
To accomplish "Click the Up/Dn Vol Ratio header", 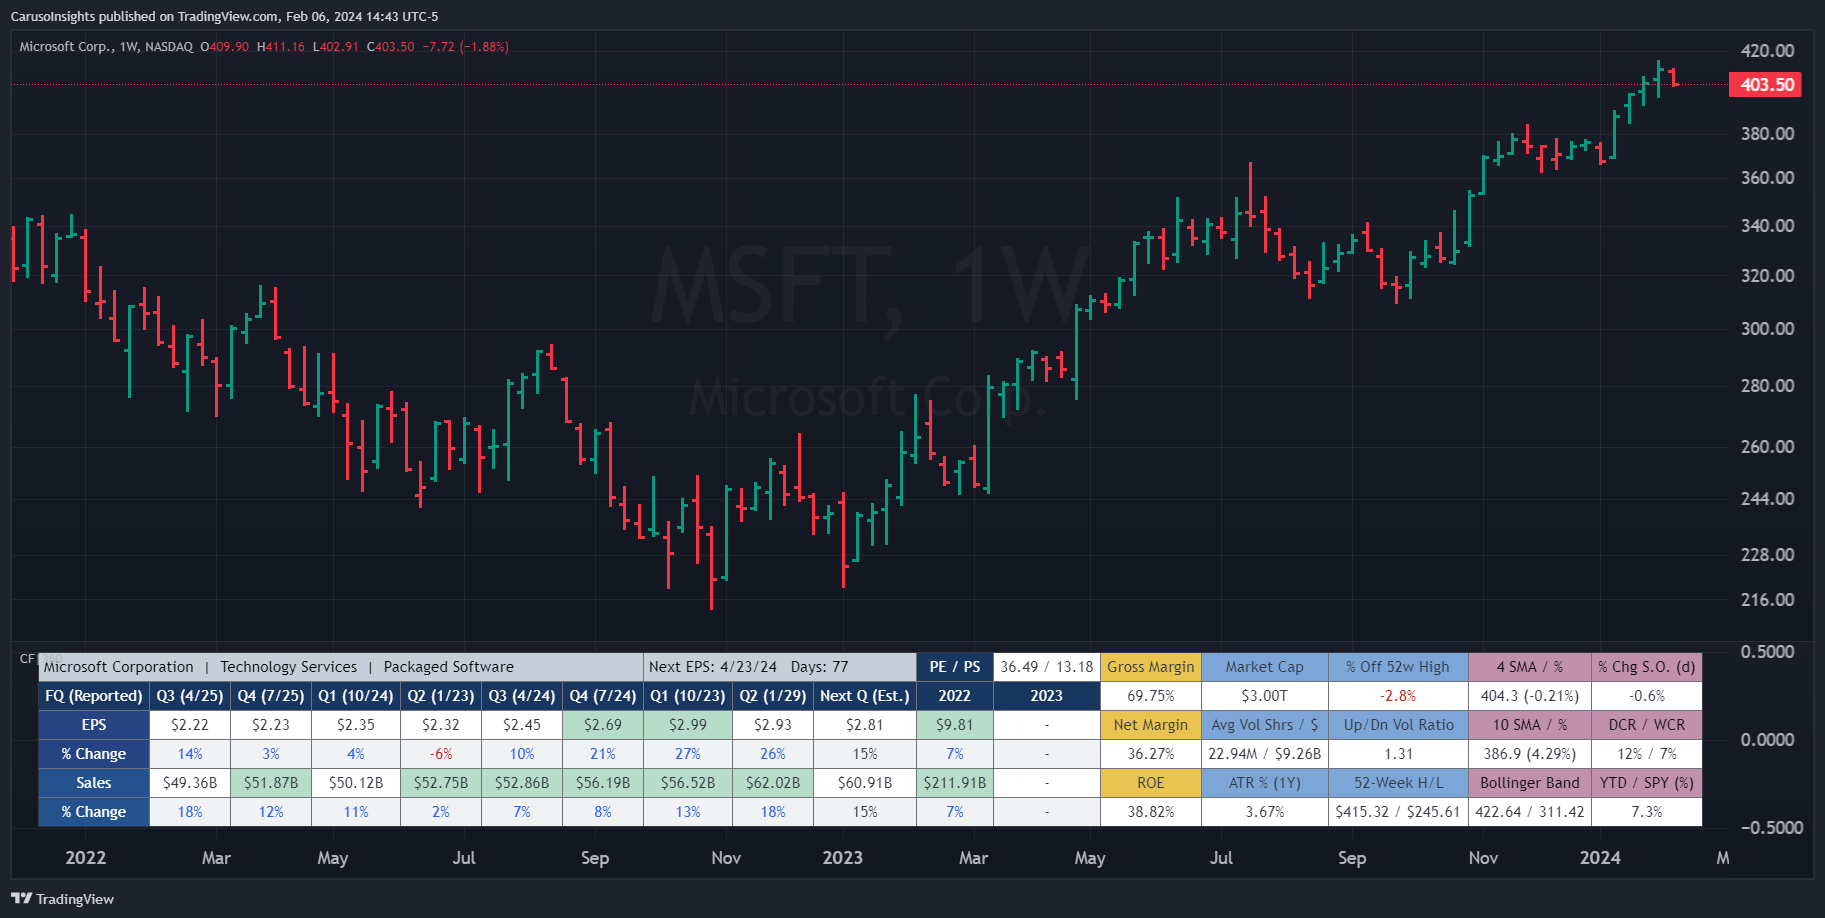I will 1398,725.
